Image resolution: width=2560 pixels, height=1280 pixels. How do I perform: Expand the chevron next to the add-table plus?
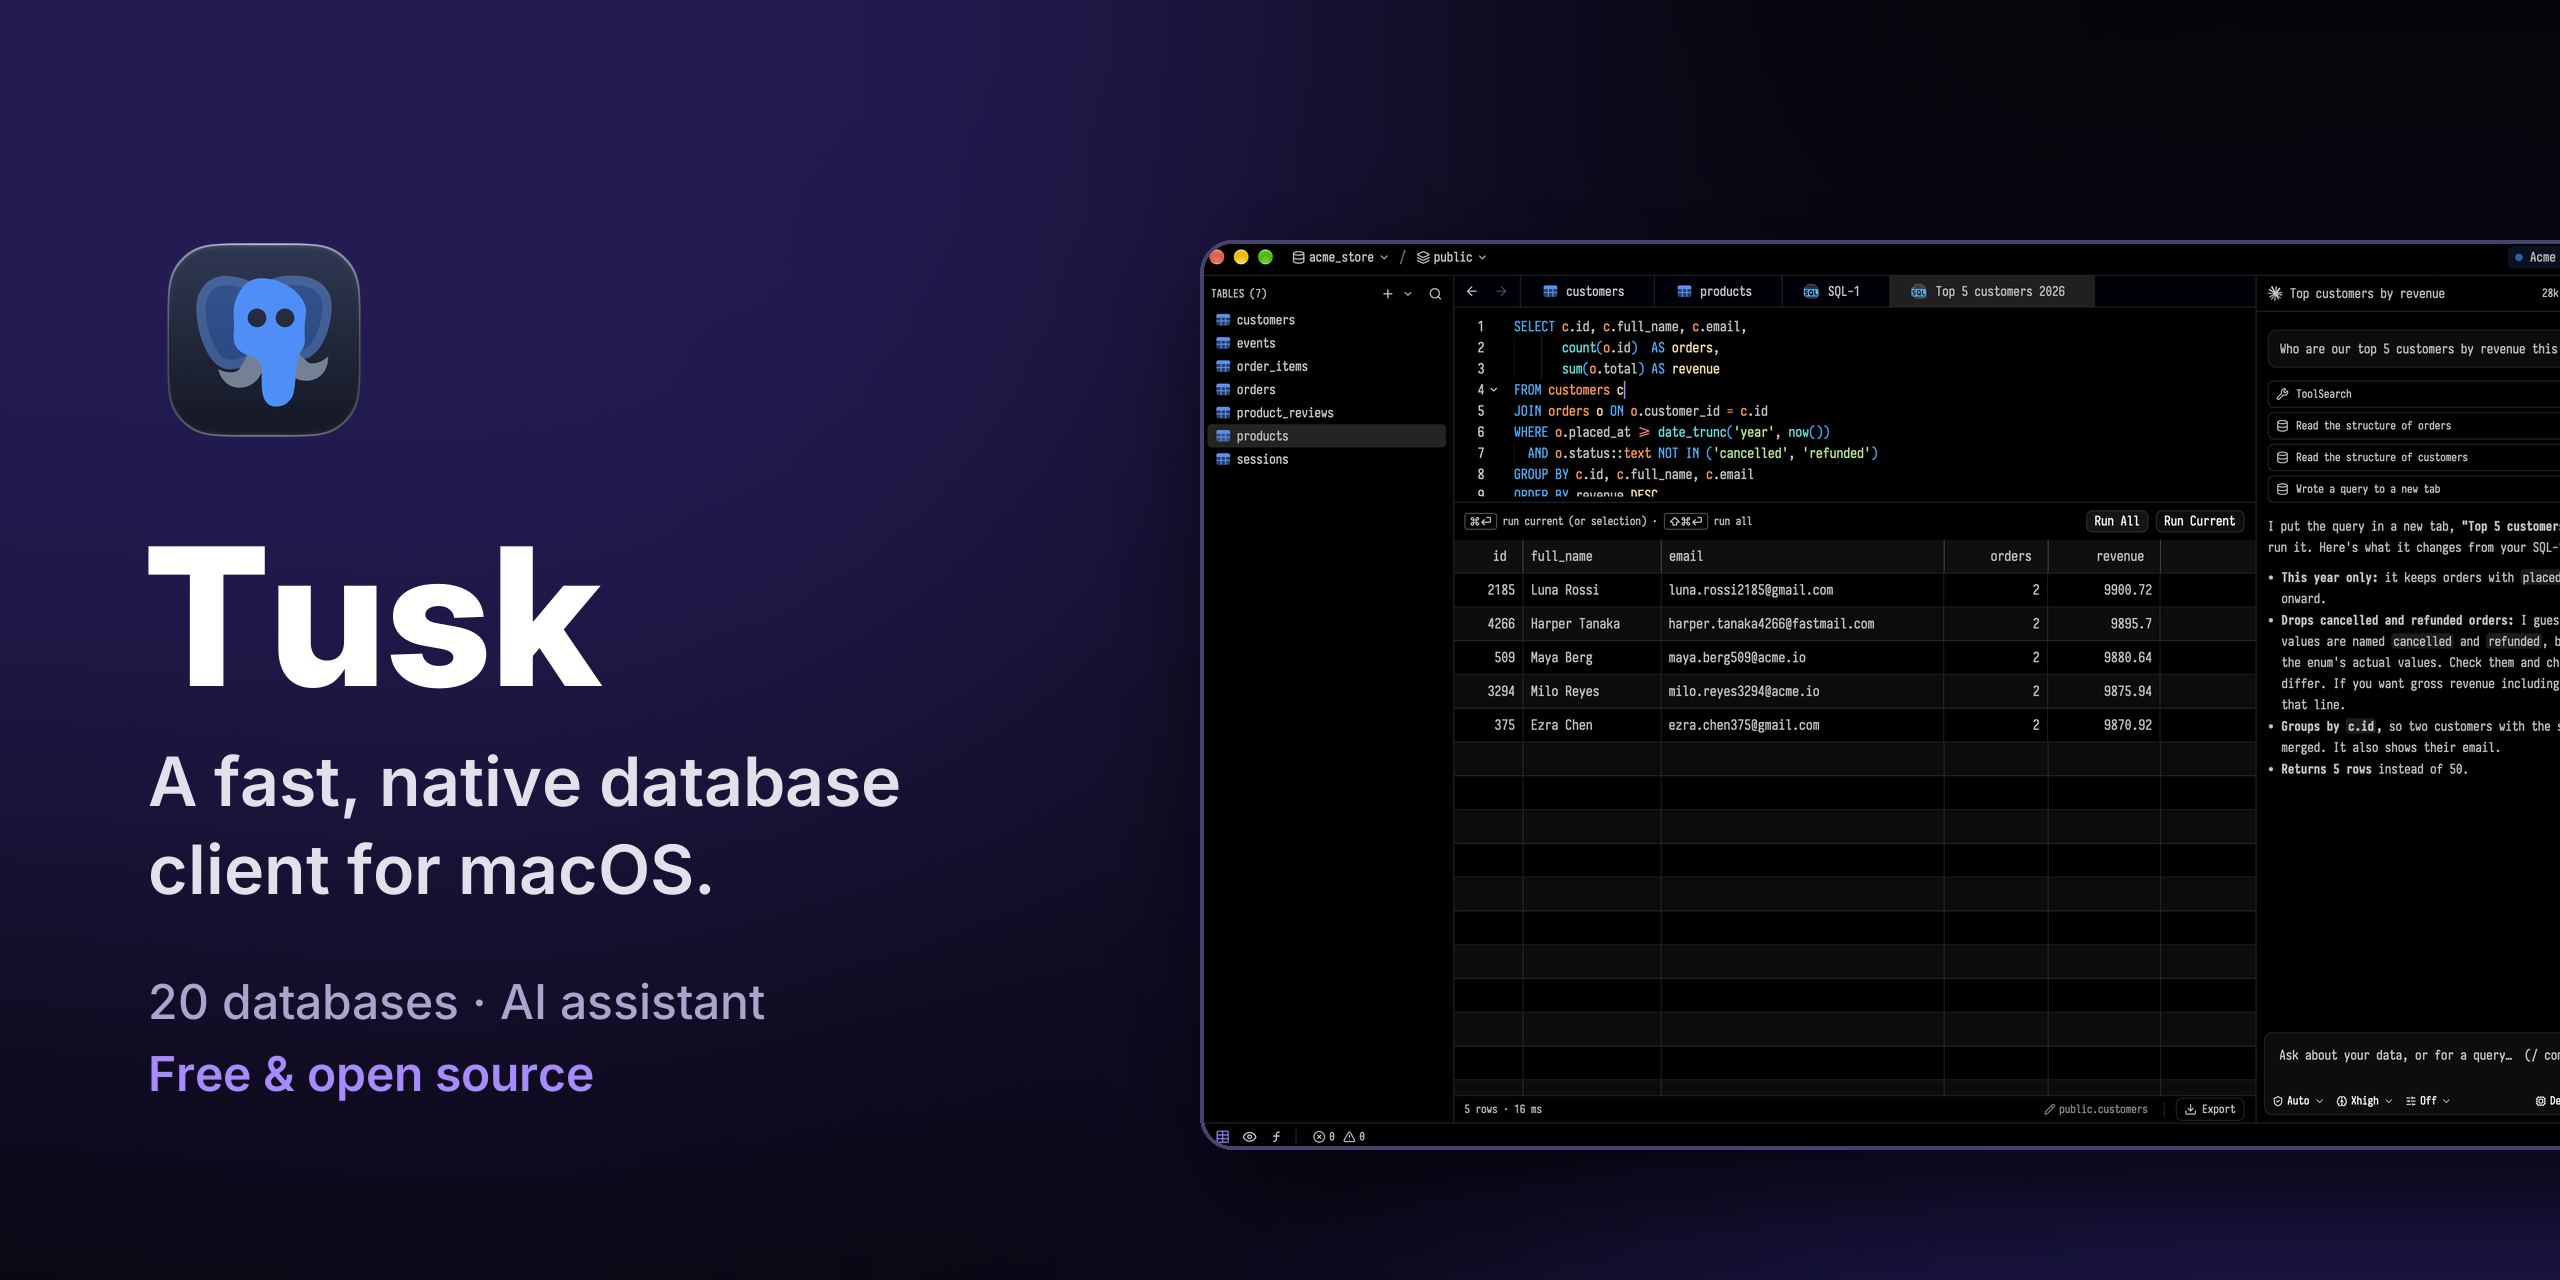1408,294
